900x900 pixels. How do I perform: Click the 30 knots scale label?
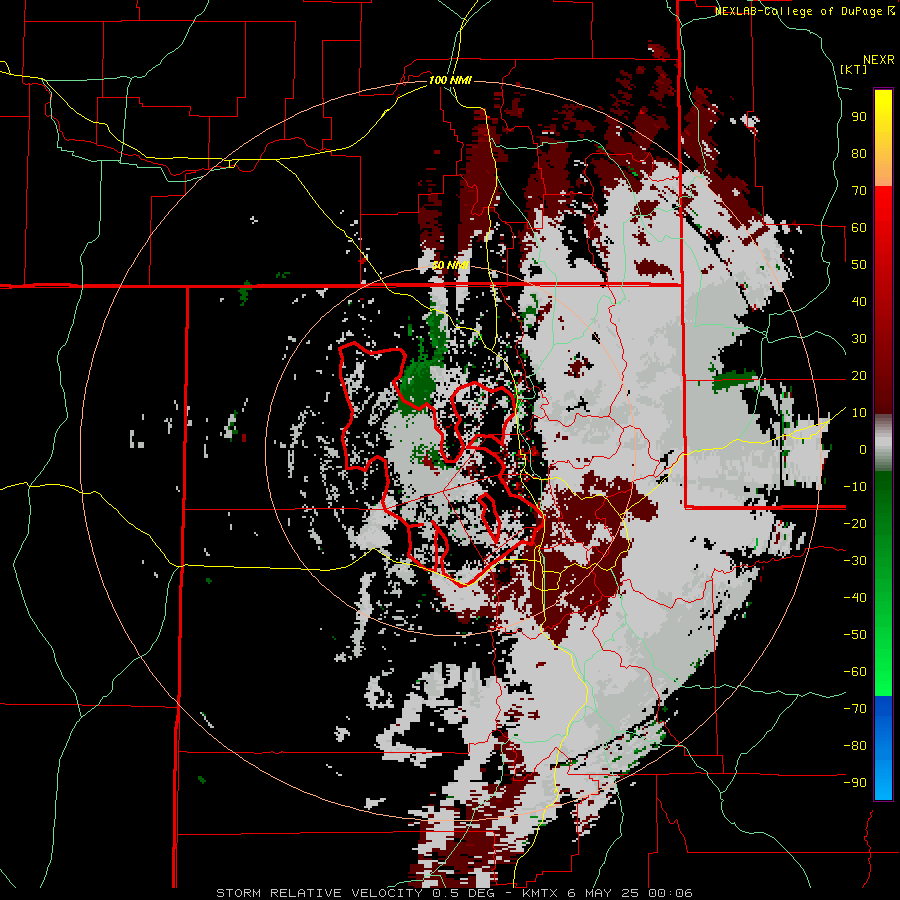coord(859,339)
